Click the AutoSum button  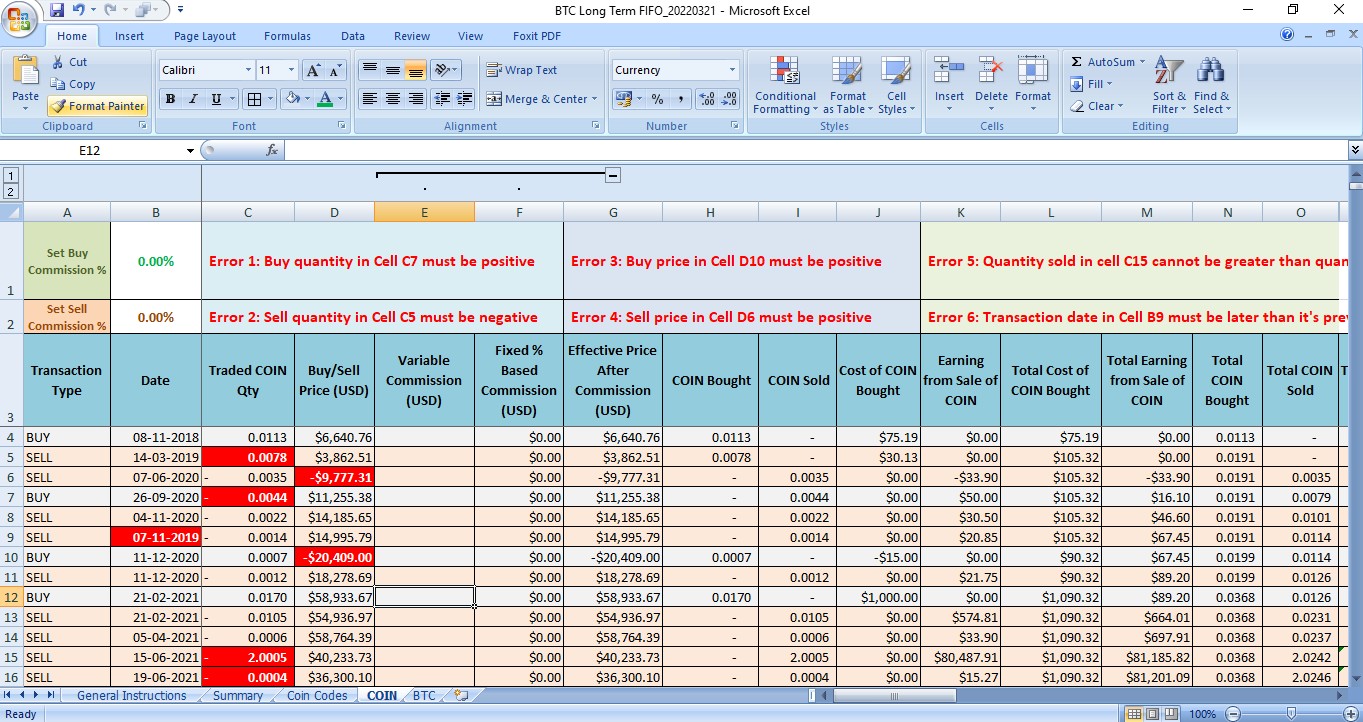(x=1104, y=62)
